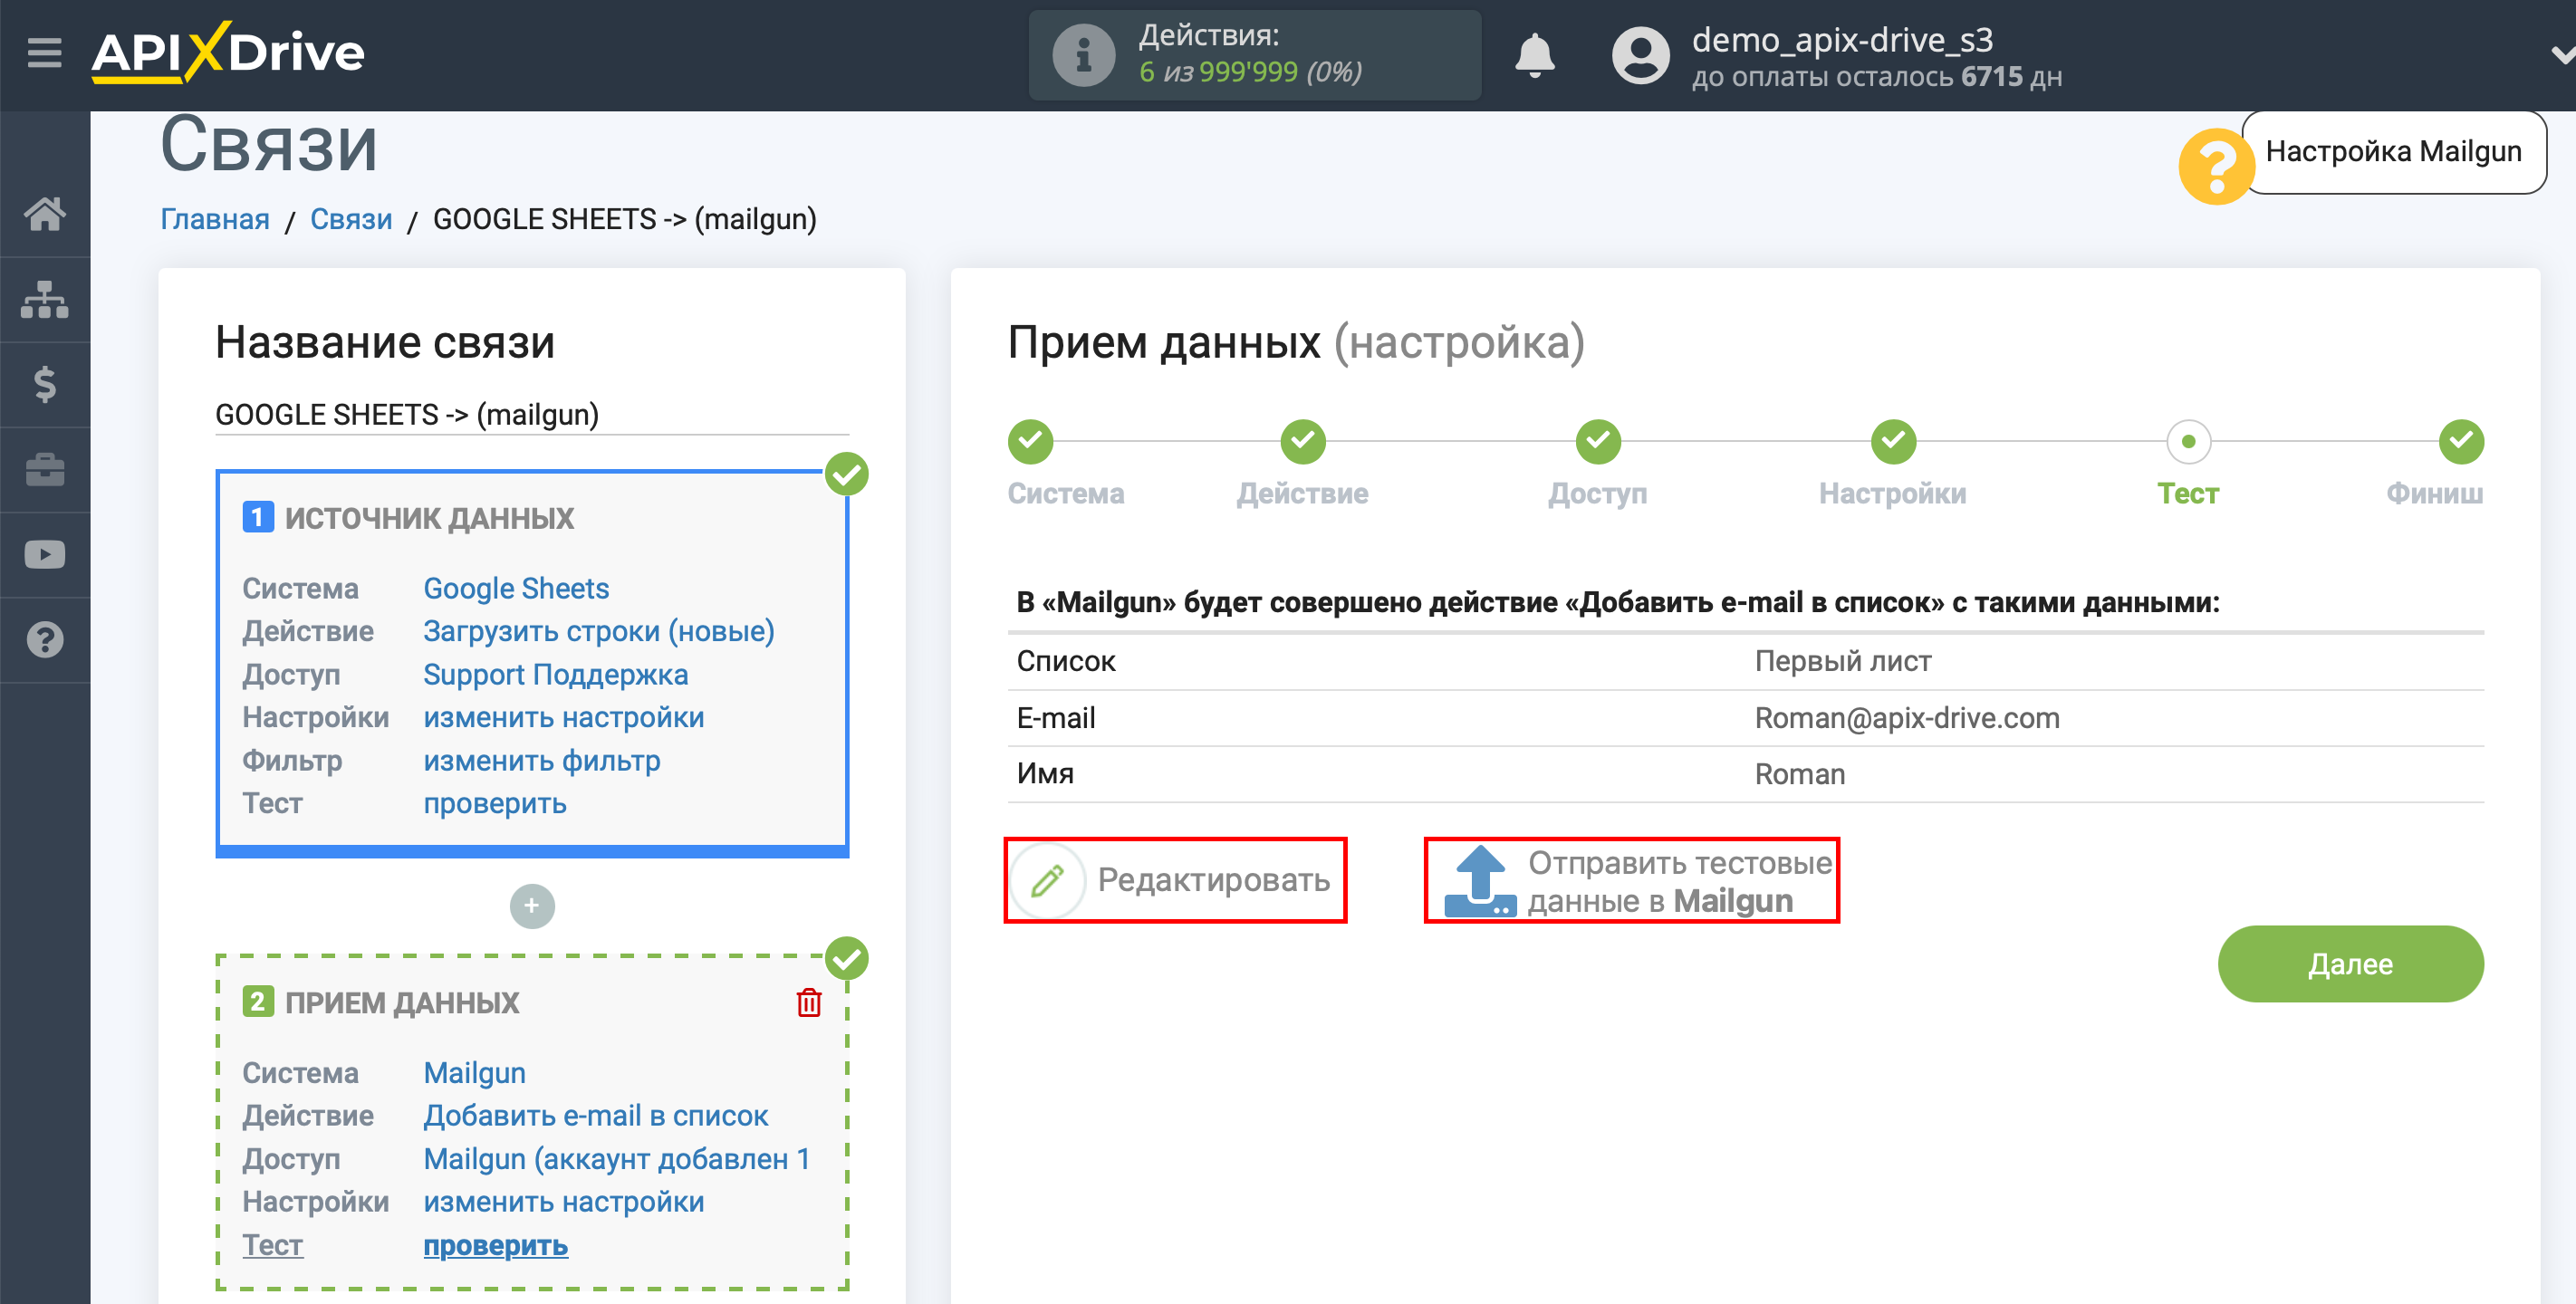The height and width of the screenshot is (1304, 2576).
Task: Click source изменить настройки link
Action: pos(563,717)
